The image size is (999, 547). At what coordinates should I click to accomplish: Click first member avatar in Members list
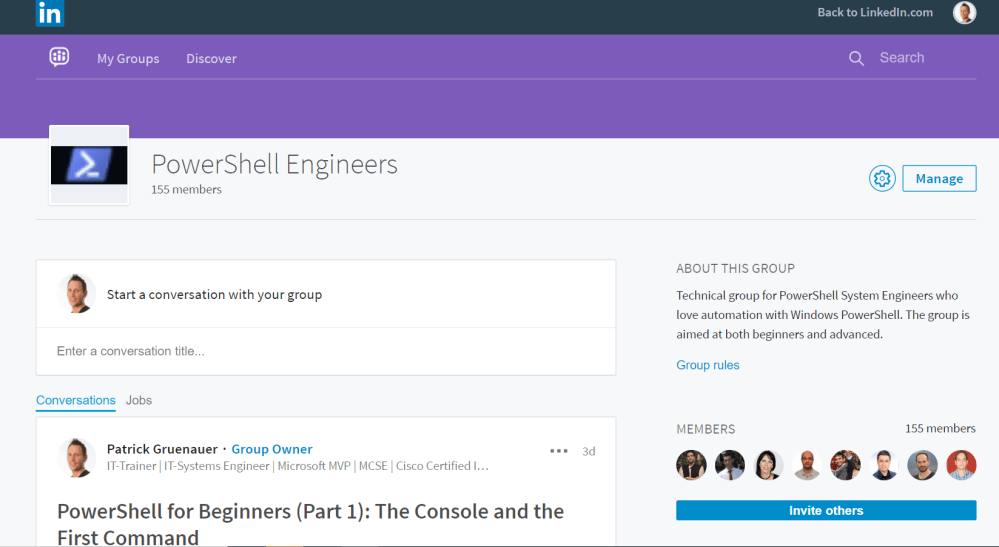point(691,465)
